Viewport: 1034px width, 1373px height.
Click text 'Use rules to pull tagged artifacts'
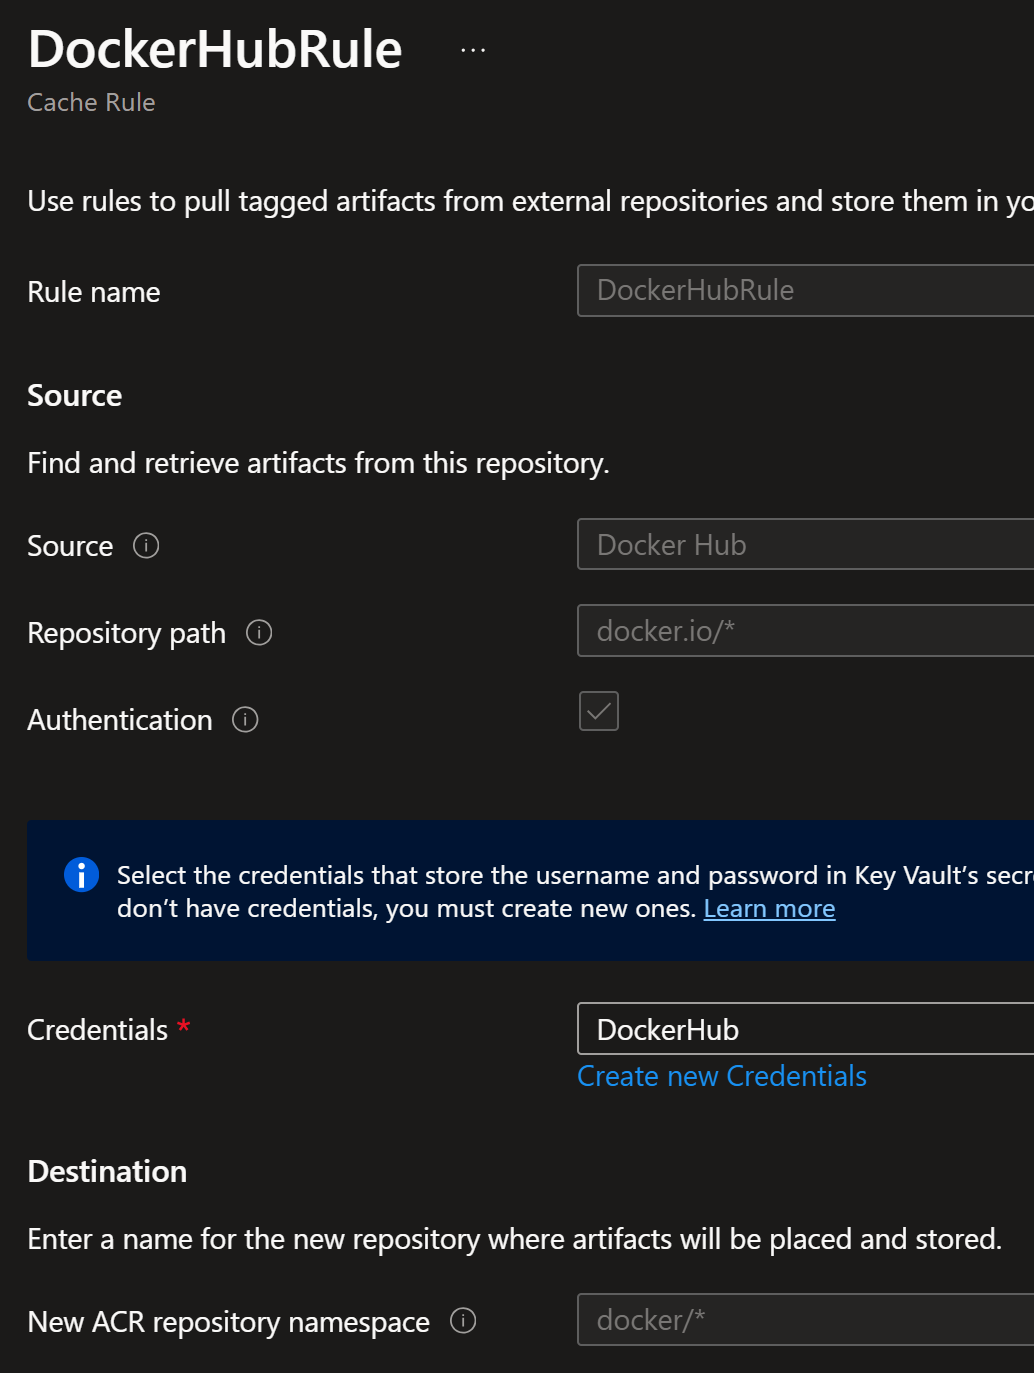point(232,202)
